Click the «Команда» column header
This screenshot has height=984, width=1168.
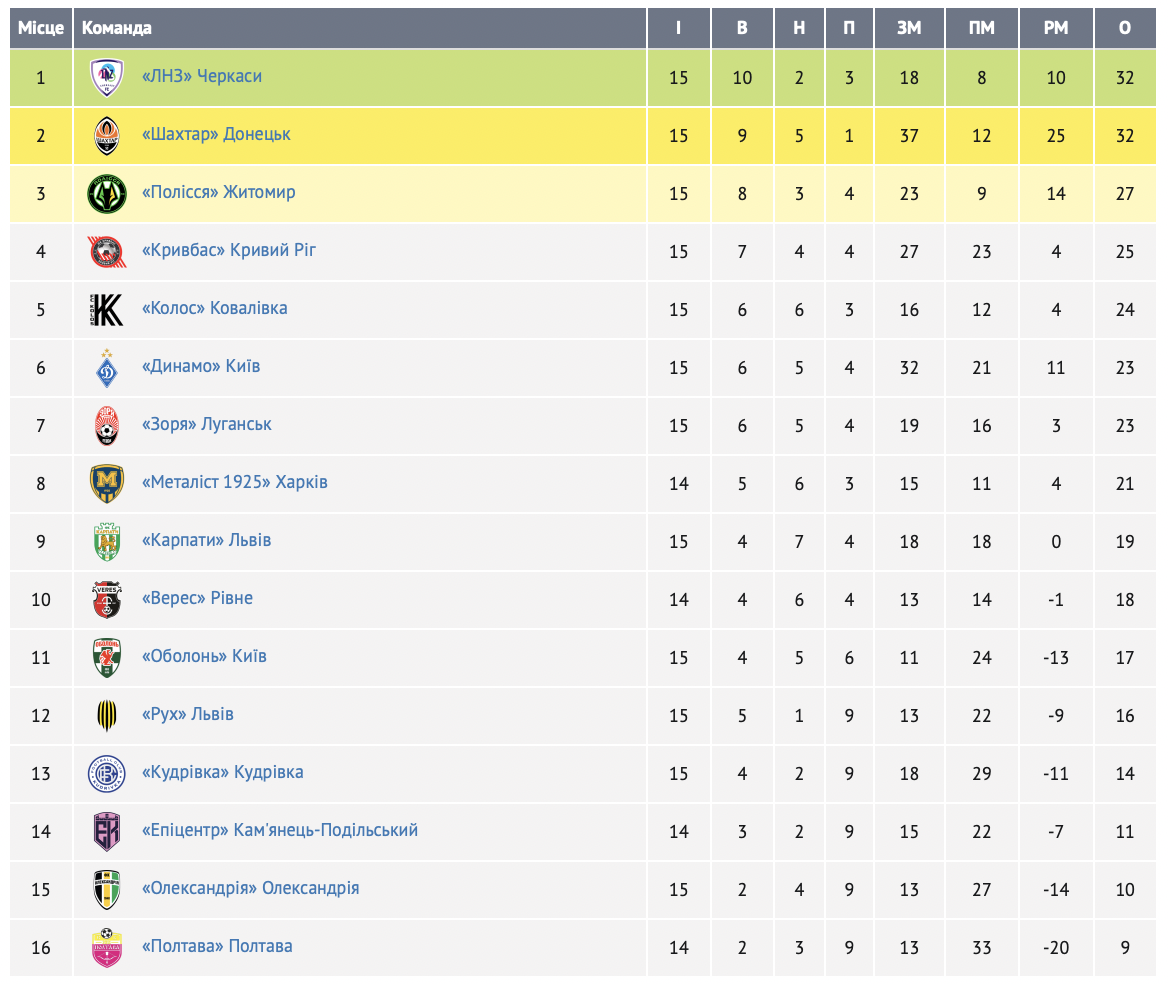point(117,28)
